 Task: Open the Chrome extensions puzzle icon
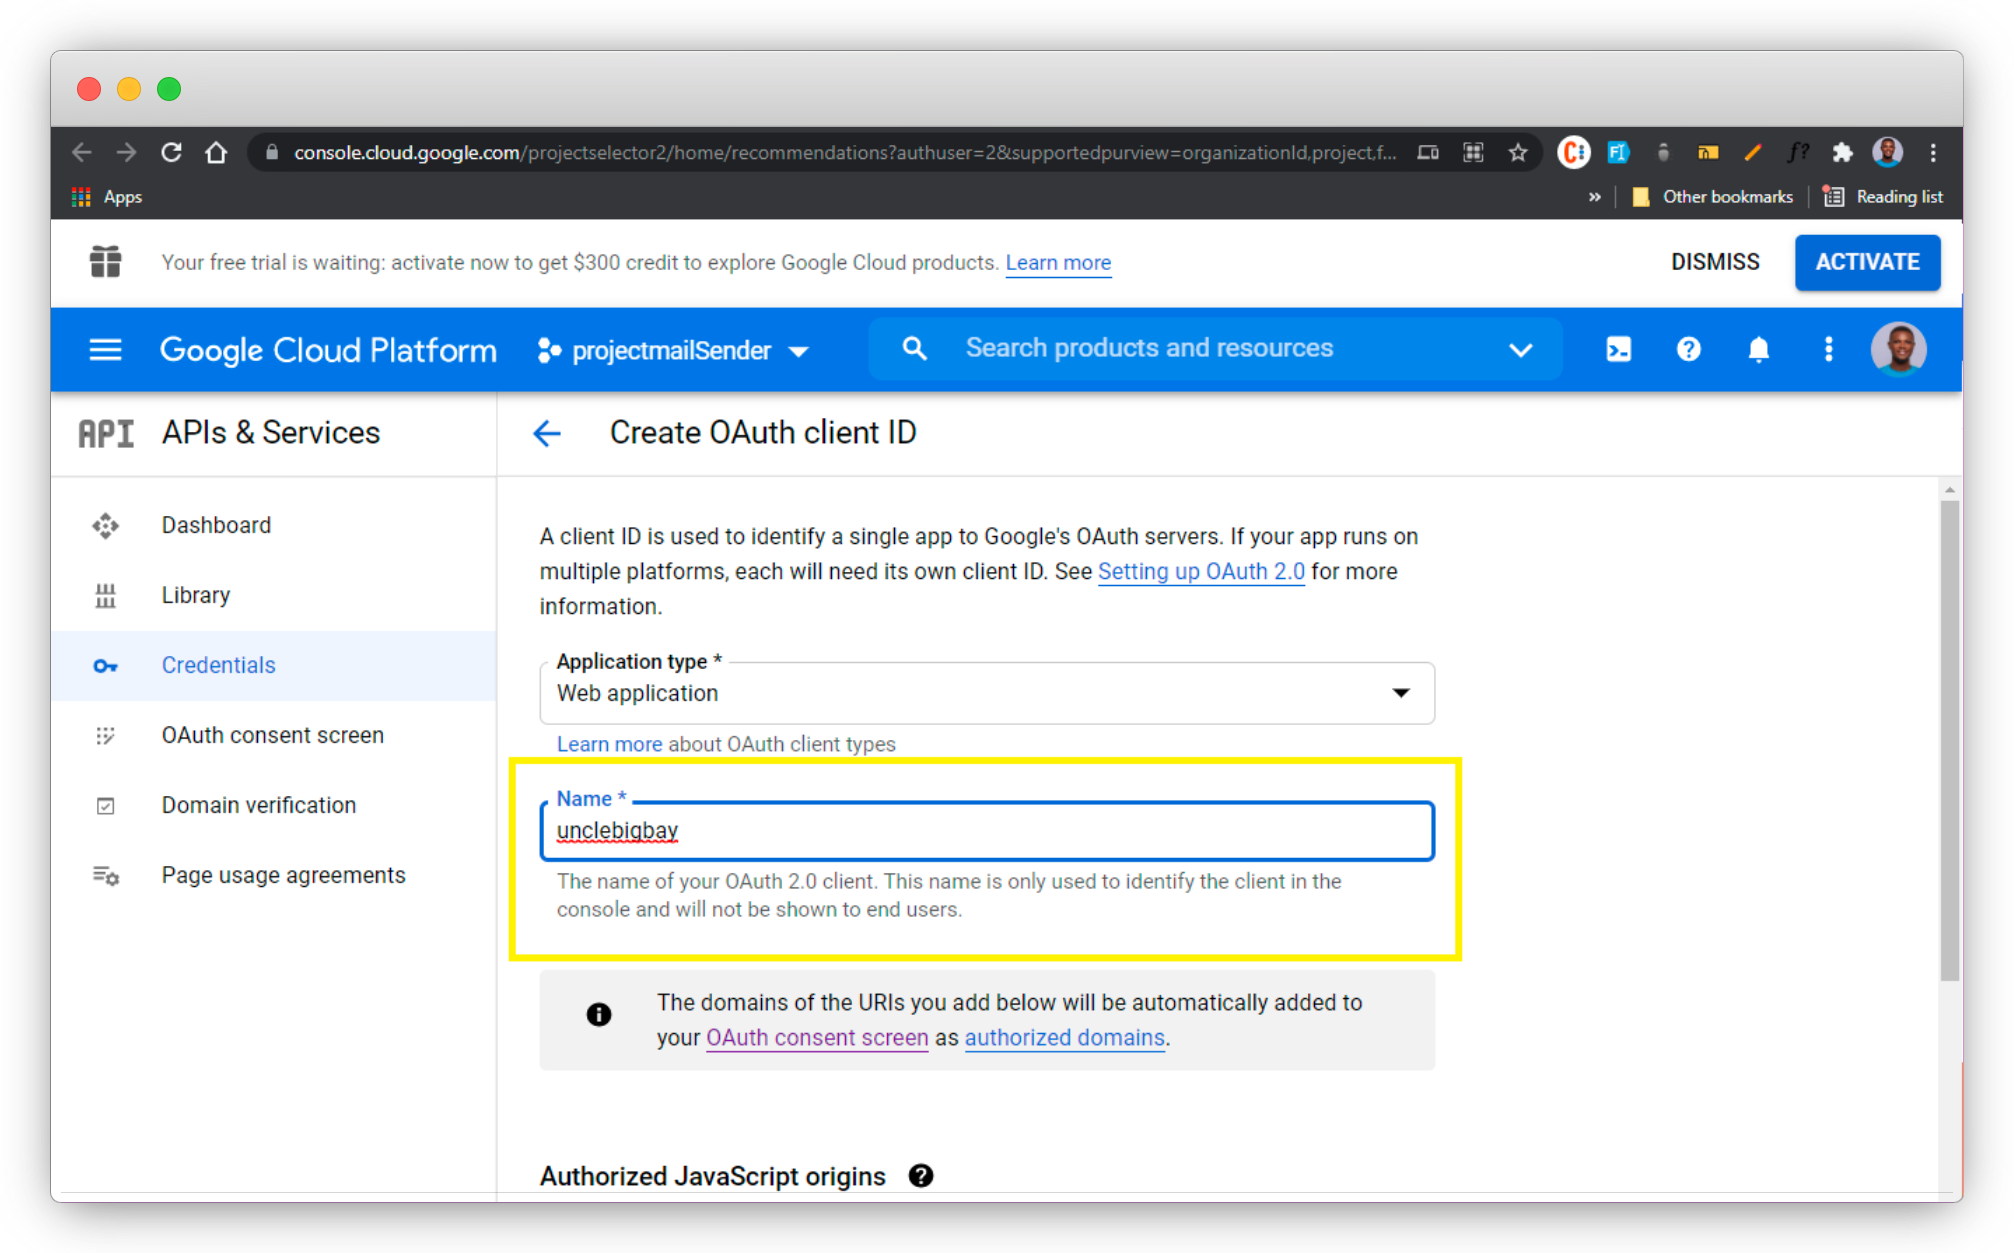(1842, 153)
